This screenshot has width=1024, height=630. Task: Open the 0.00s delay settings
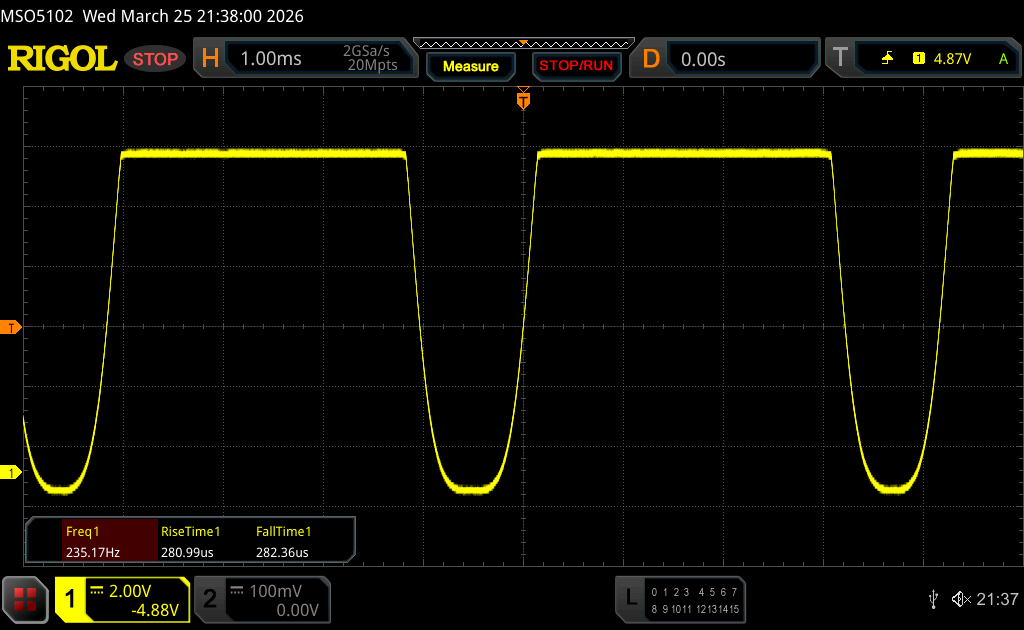740,59
